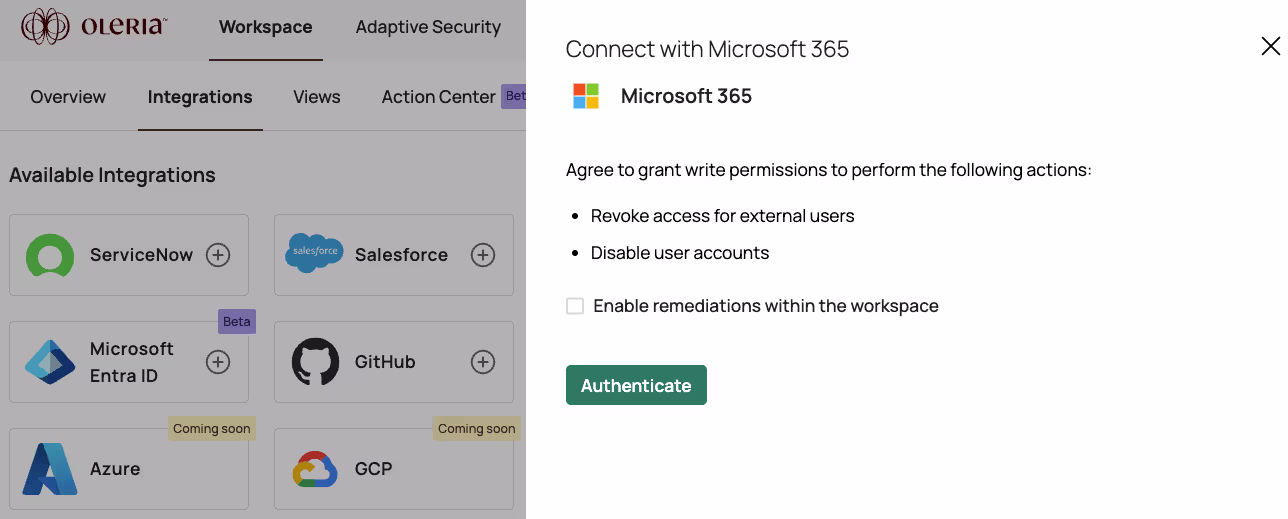Click the GitHub octocat logo
Viewport: 1288px width, 519px height.
315,362
